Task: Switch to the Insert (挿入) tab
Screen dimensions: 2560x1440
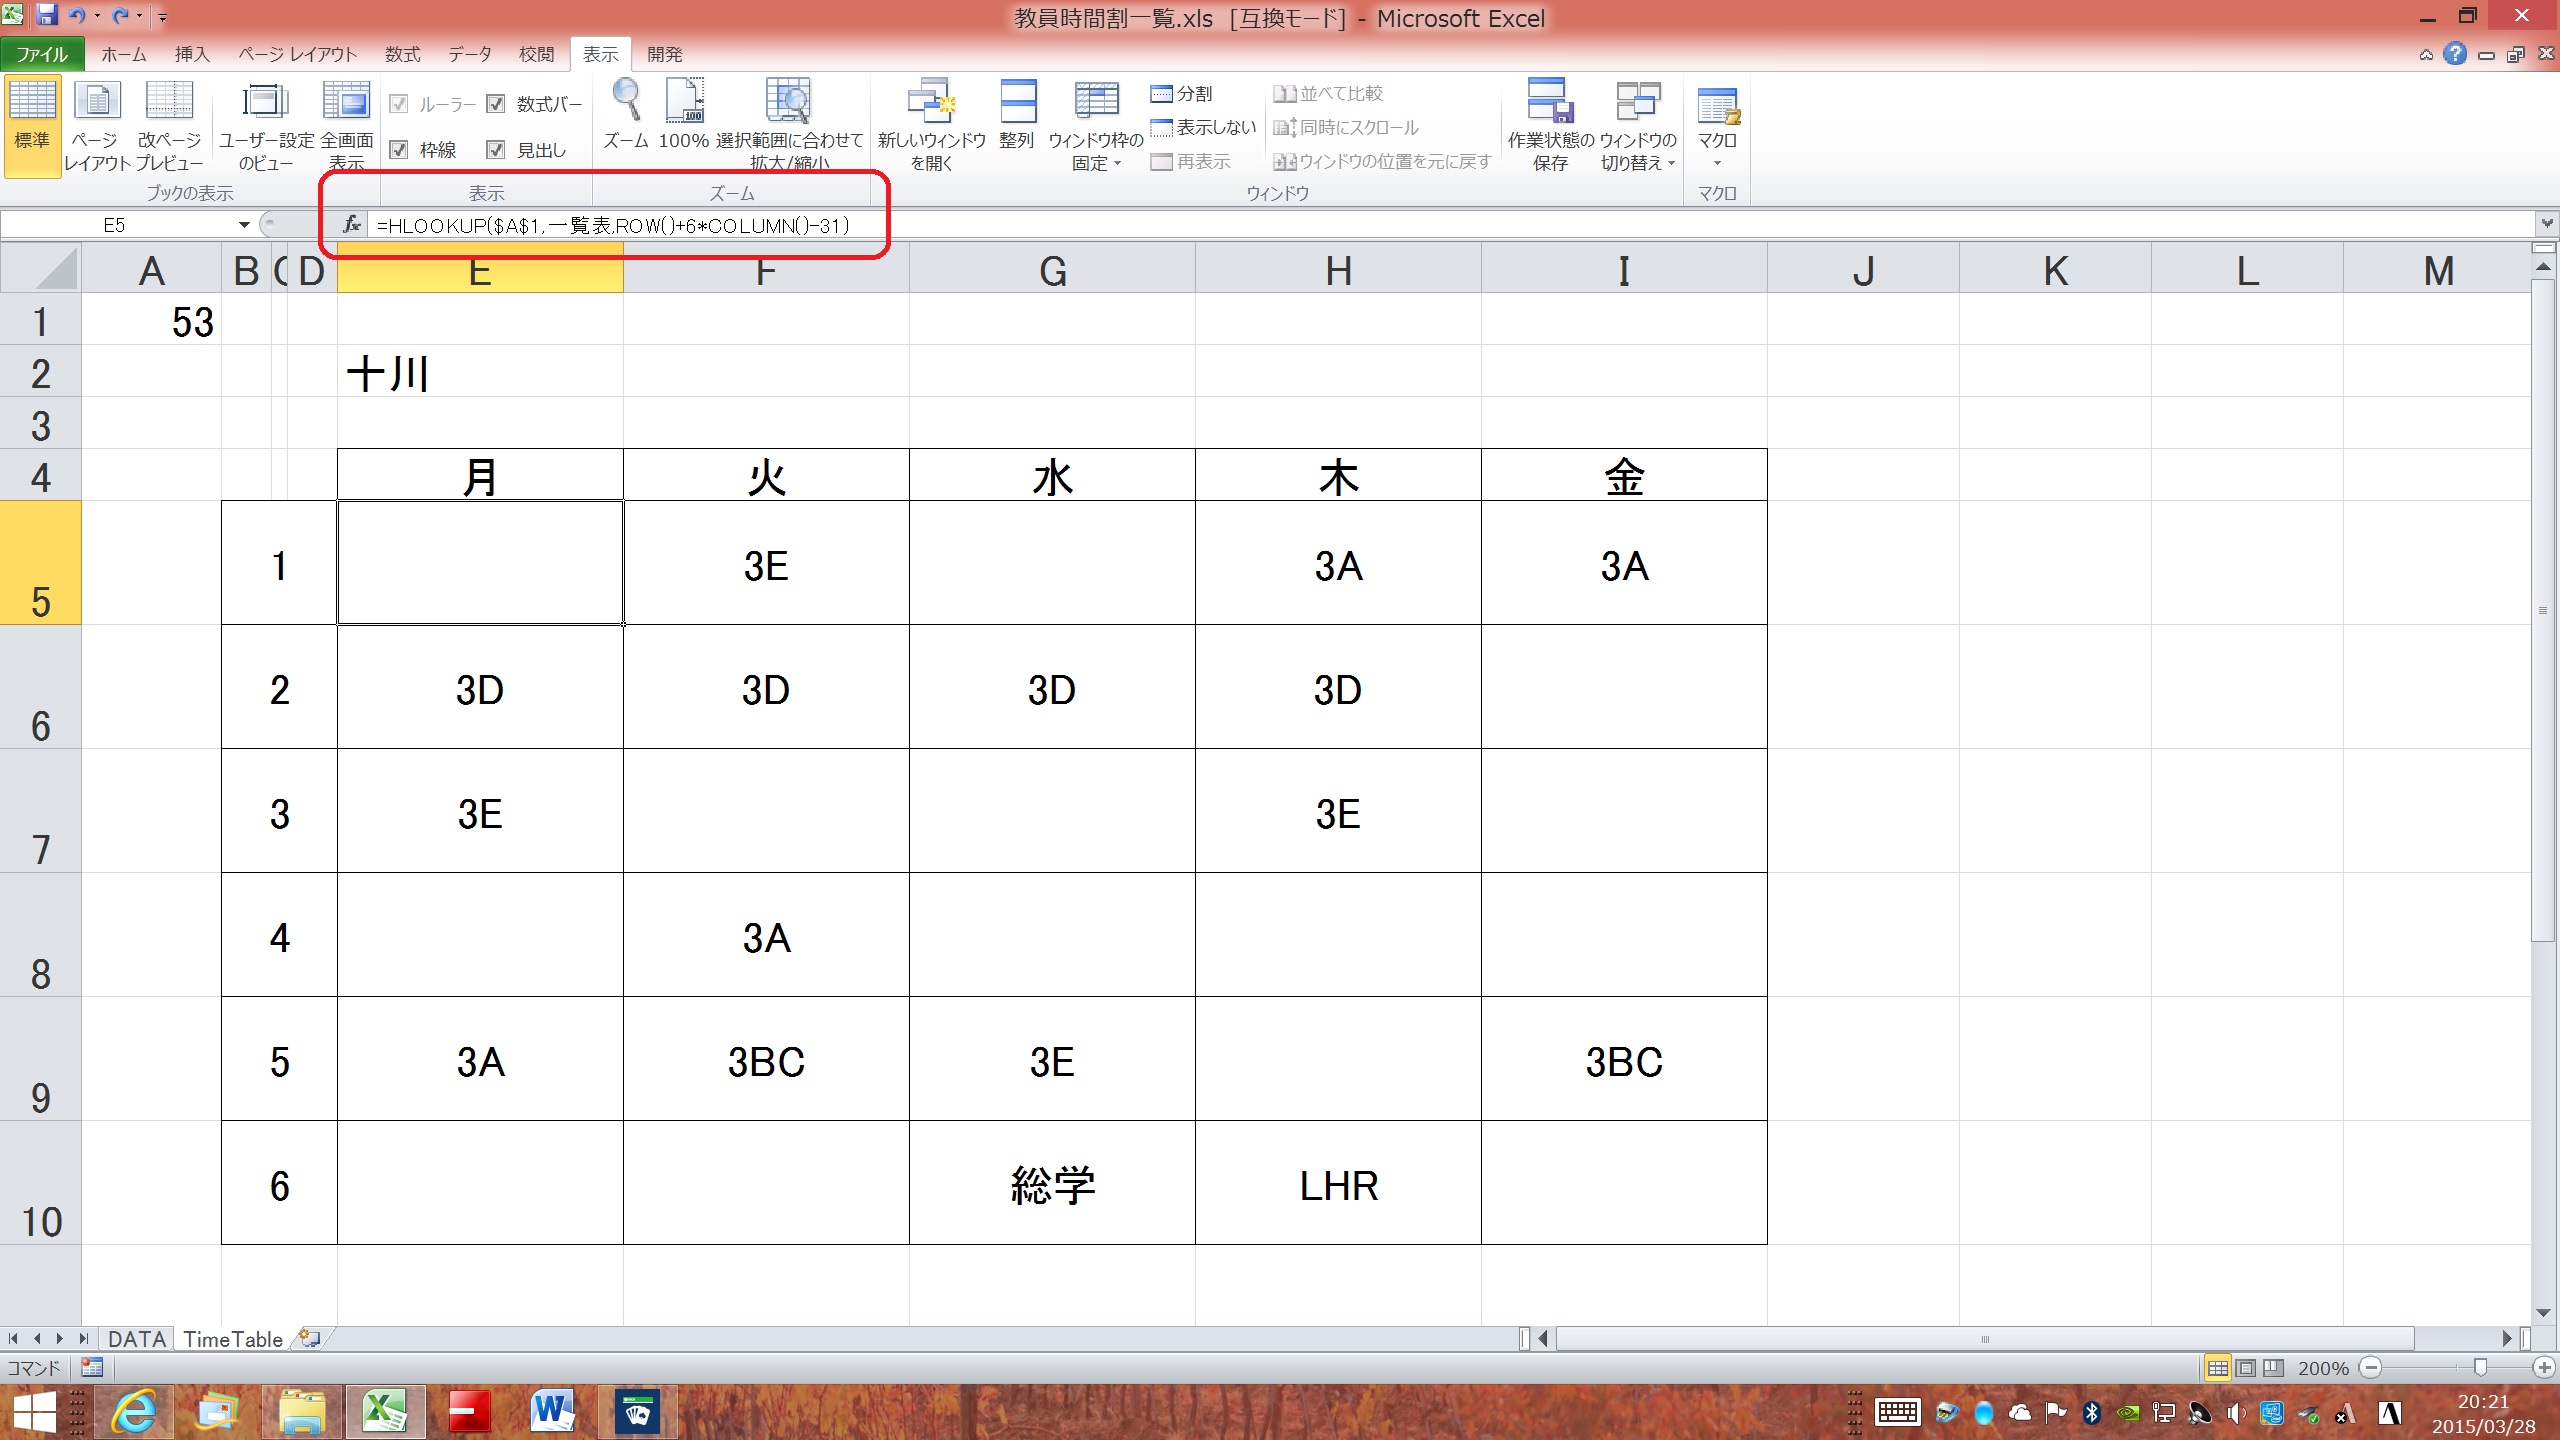Action: click(192, 54)
